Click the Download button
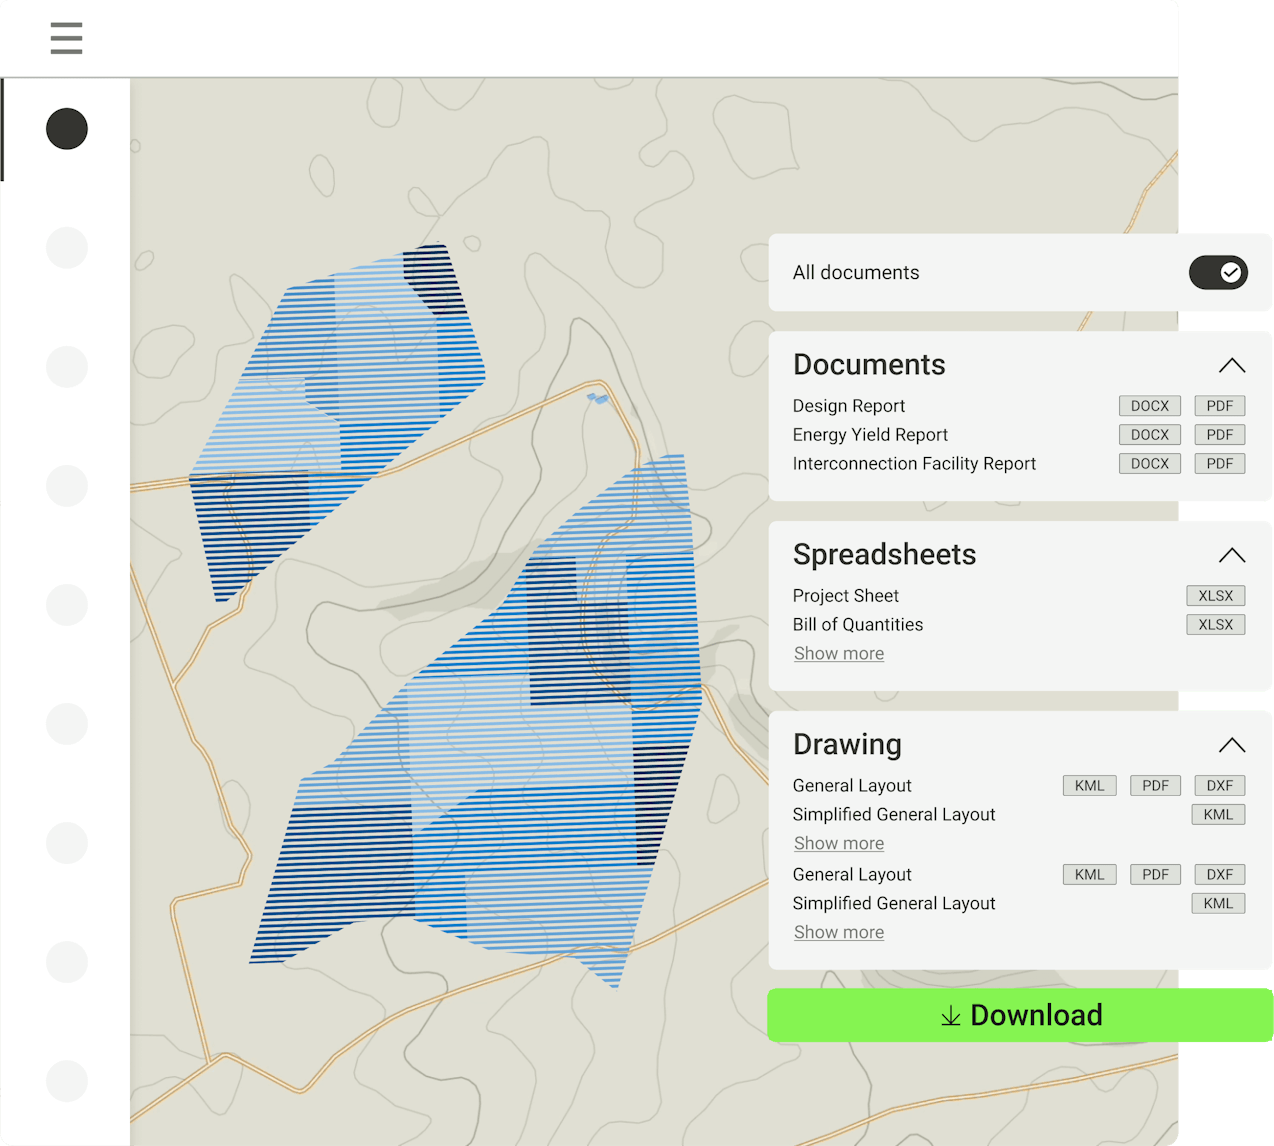1274x1146 pixels. pos(1020,1015)
